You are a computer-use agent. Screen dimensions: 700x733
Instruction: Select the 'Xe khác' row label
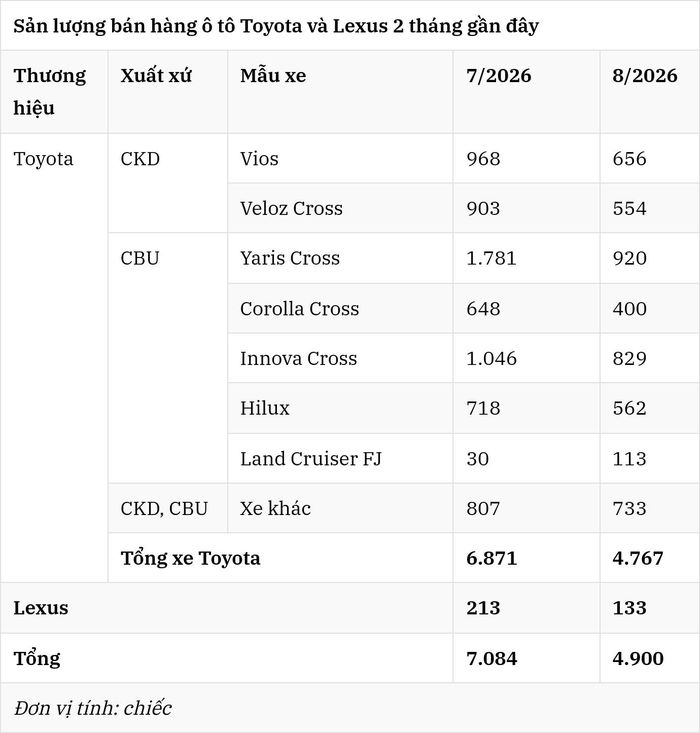click(x=275, y=508)
